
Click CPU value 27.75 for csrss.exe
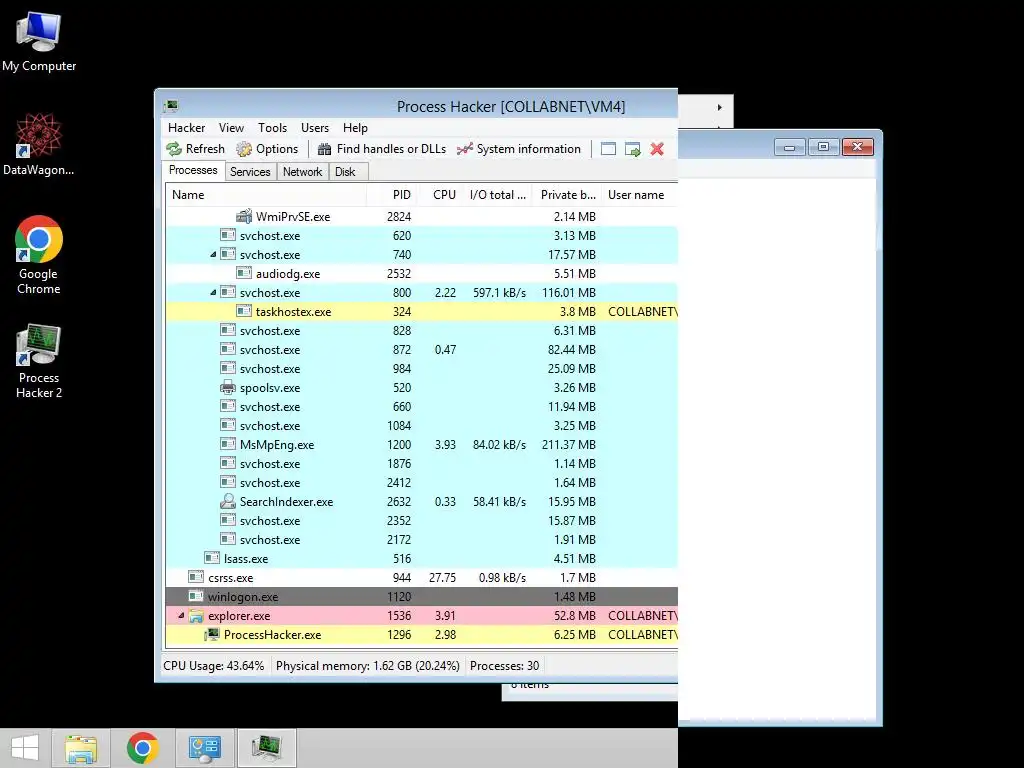pyautogui.click(x=442, y=578)
